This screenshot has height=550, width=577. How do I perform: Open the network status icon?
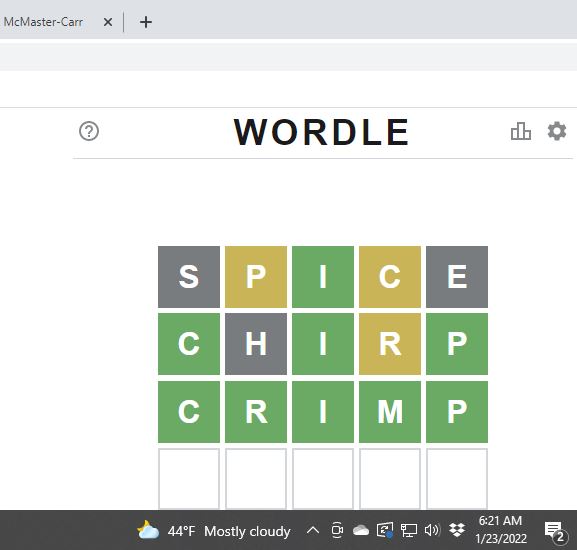point(408,530)
